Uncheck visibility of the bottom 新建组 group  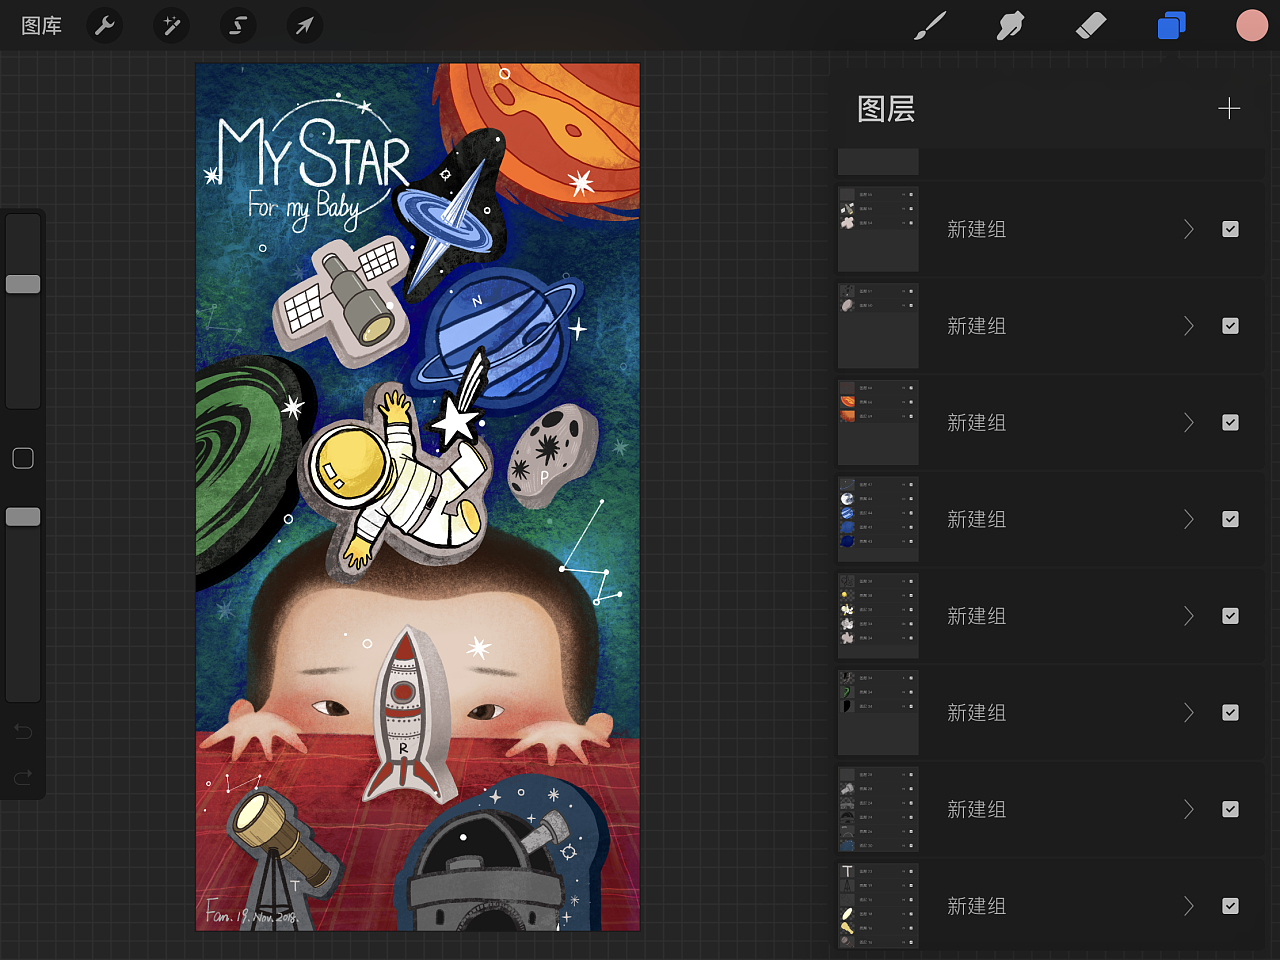(1230, 906)
